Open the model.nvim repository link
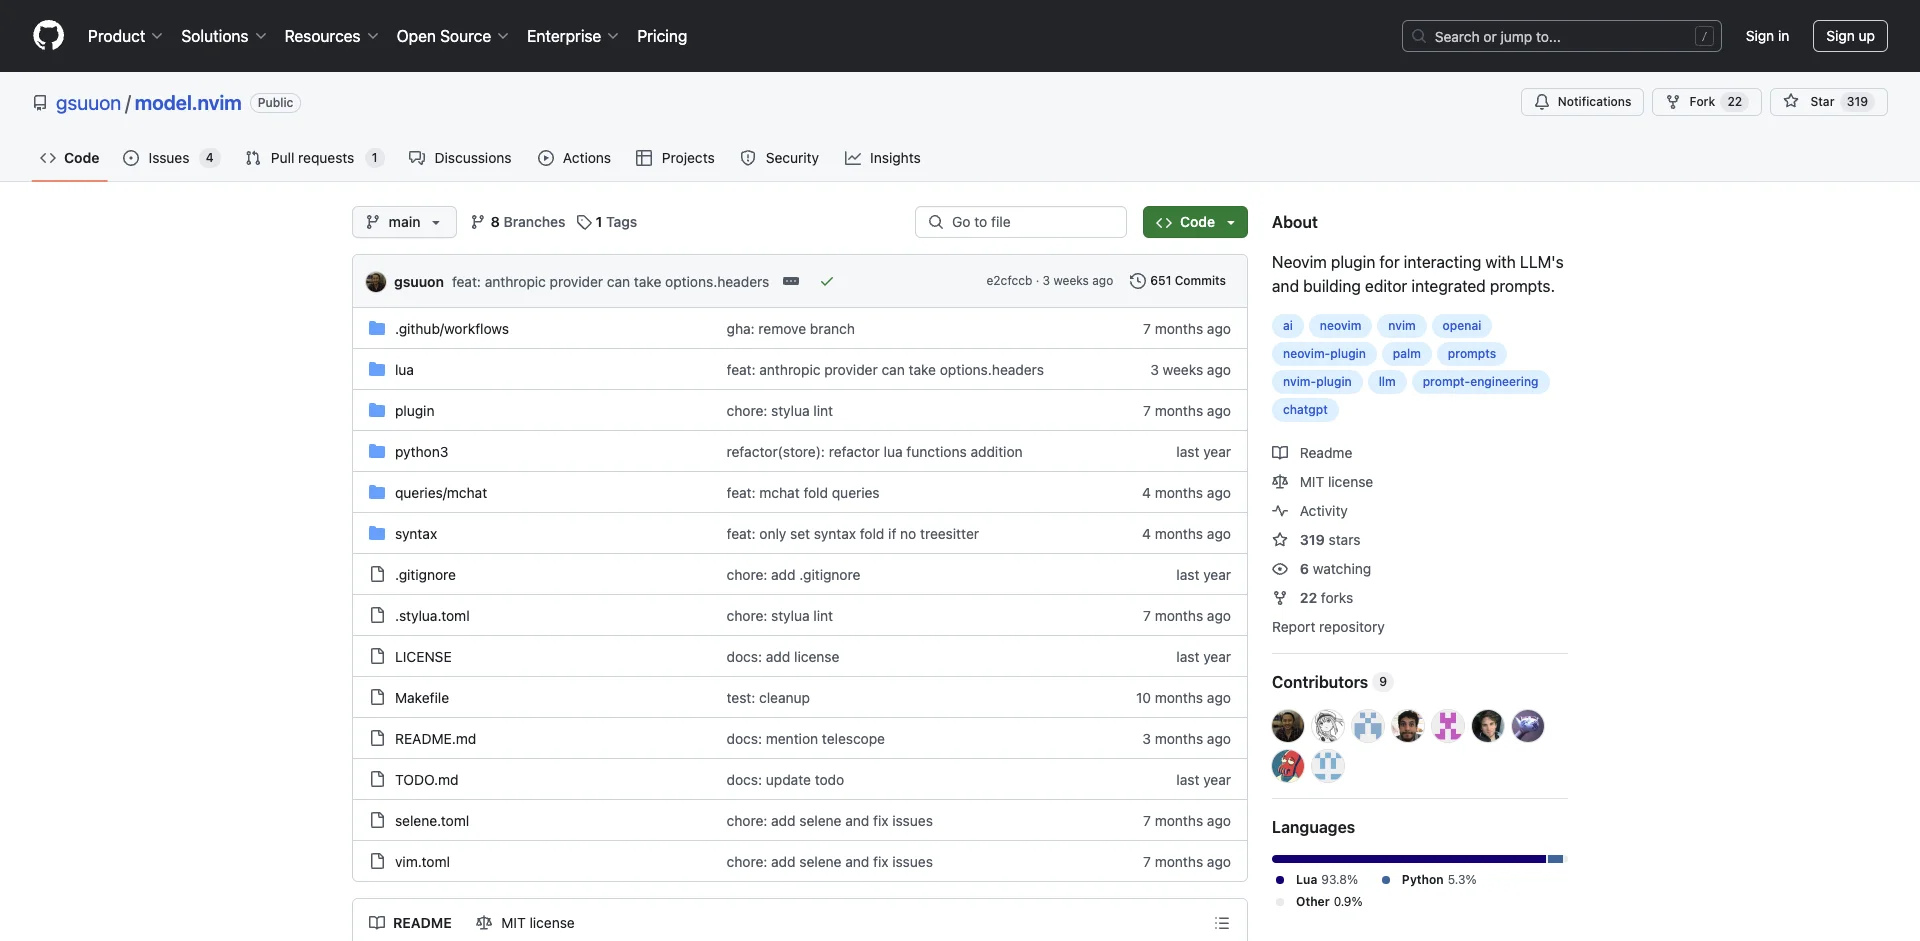Image resolution: width=1920 pixels, height=941 pixels. (188, 103)
